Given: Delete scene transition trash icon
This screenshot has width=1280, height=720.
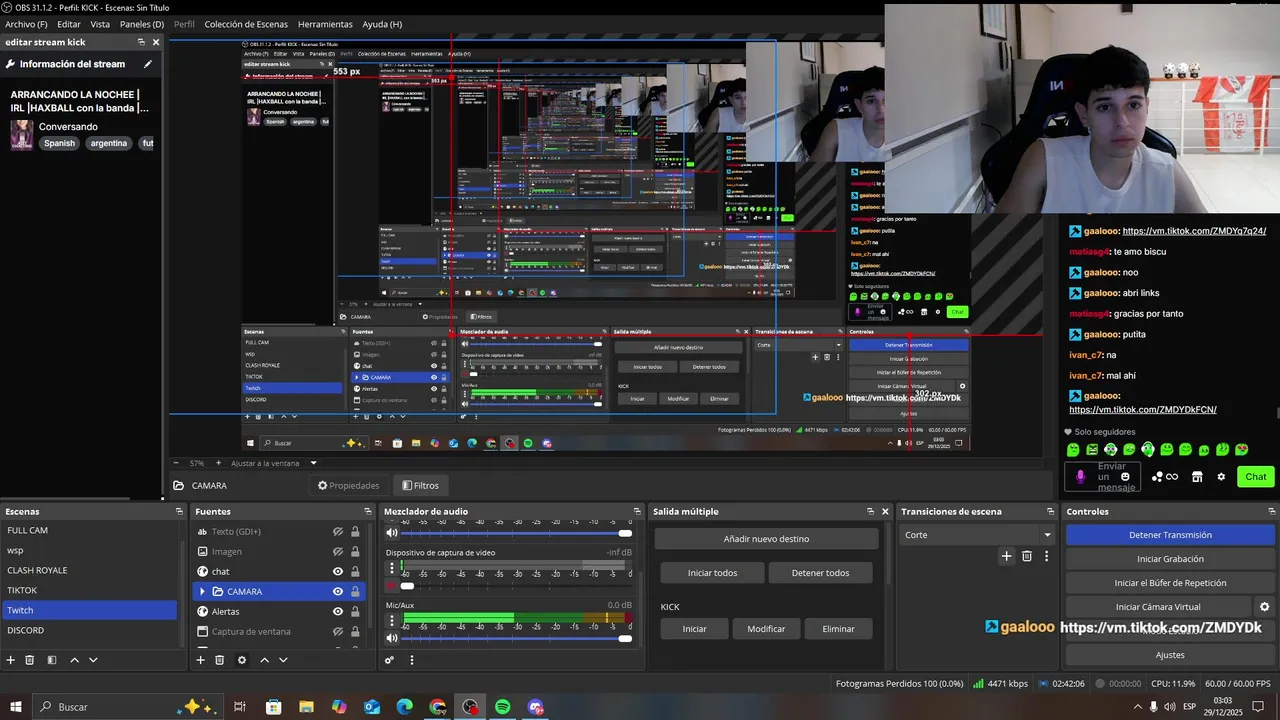Looking at the screenshot, I should [x=1026, y=556].
